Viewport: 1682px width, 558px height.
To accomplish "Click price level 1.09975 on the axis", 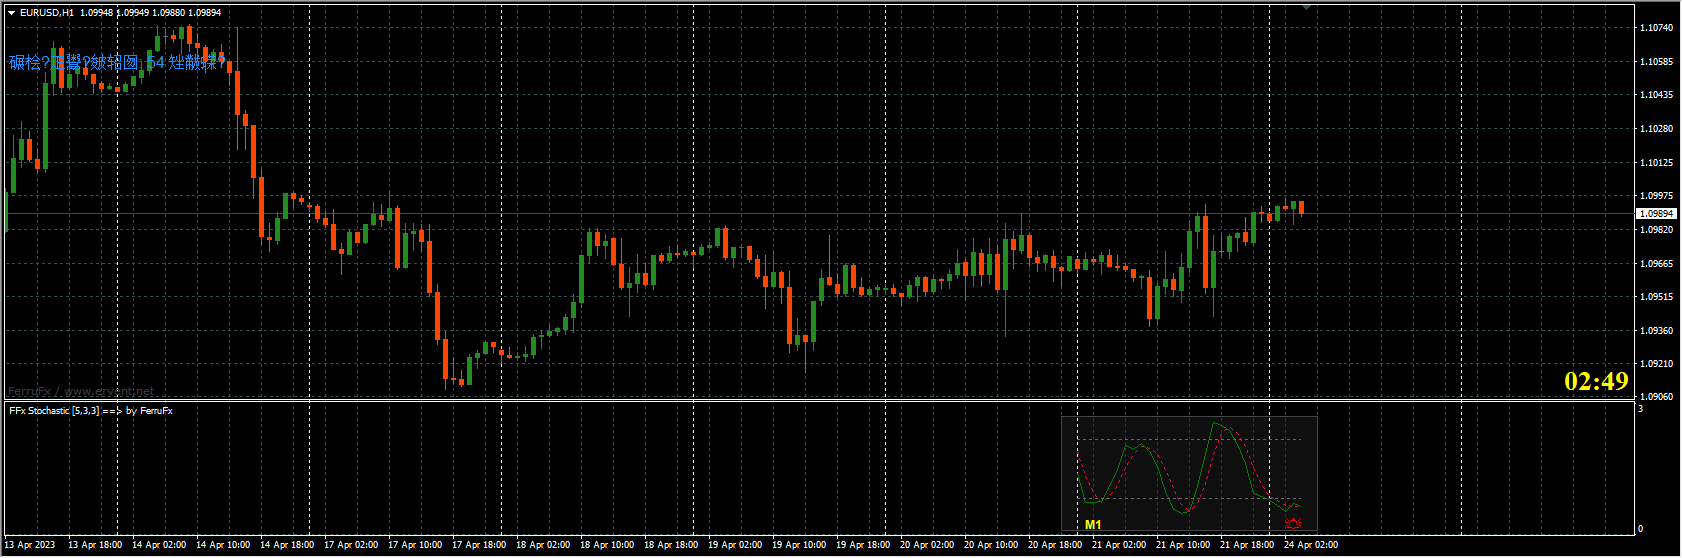I will click(1657, 196).
